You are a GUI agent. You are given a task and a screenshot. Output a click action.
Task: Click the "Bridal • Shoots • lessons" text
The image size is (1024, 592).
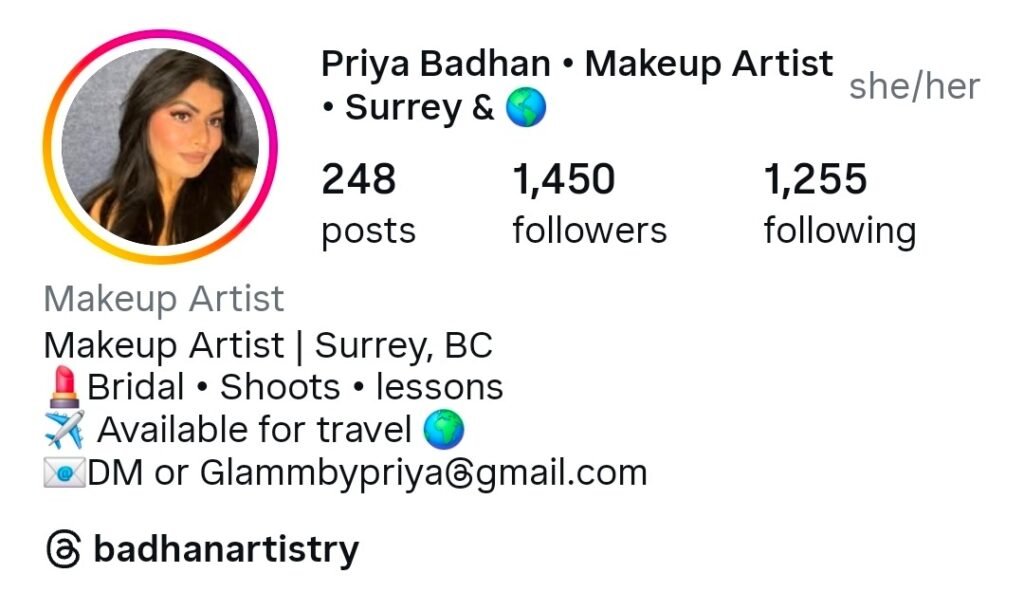[295, 387]
